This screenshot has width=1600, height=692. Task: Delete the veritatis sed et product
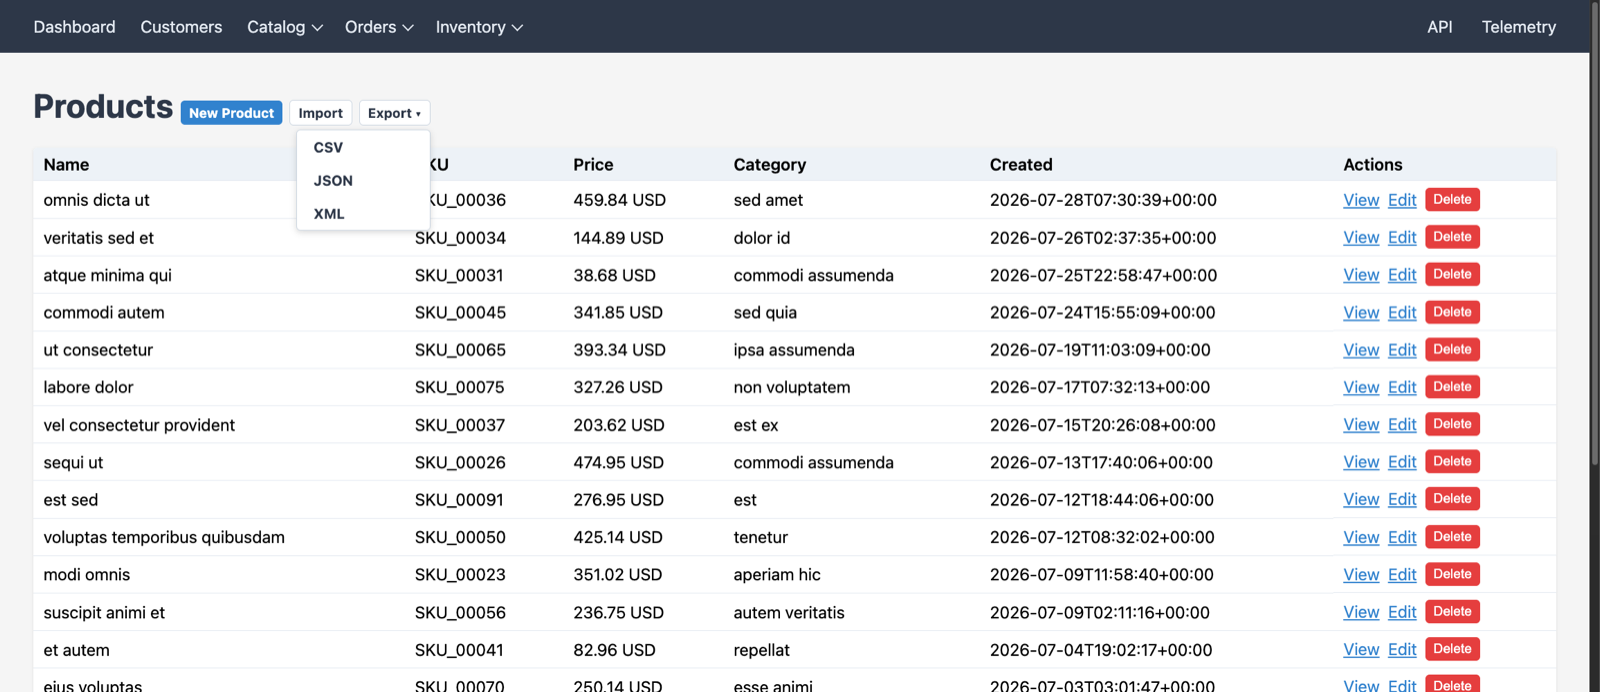[x=1452, y=237]
